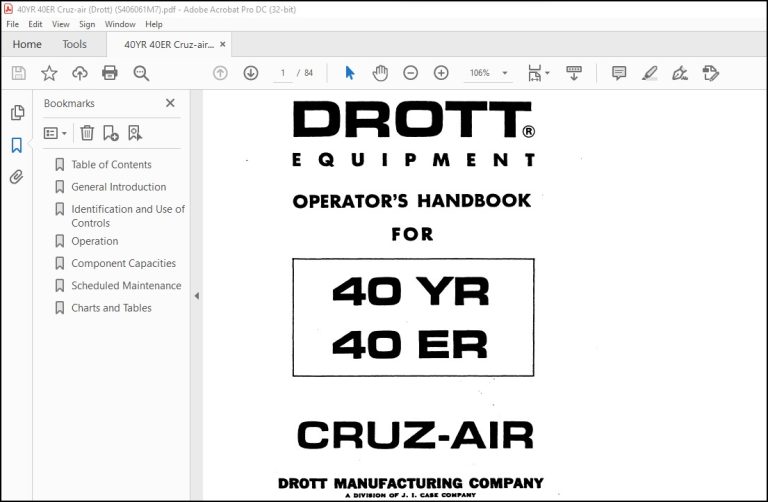Click the Zoom out minus button
Screen dimensions: 768x502
410,73
